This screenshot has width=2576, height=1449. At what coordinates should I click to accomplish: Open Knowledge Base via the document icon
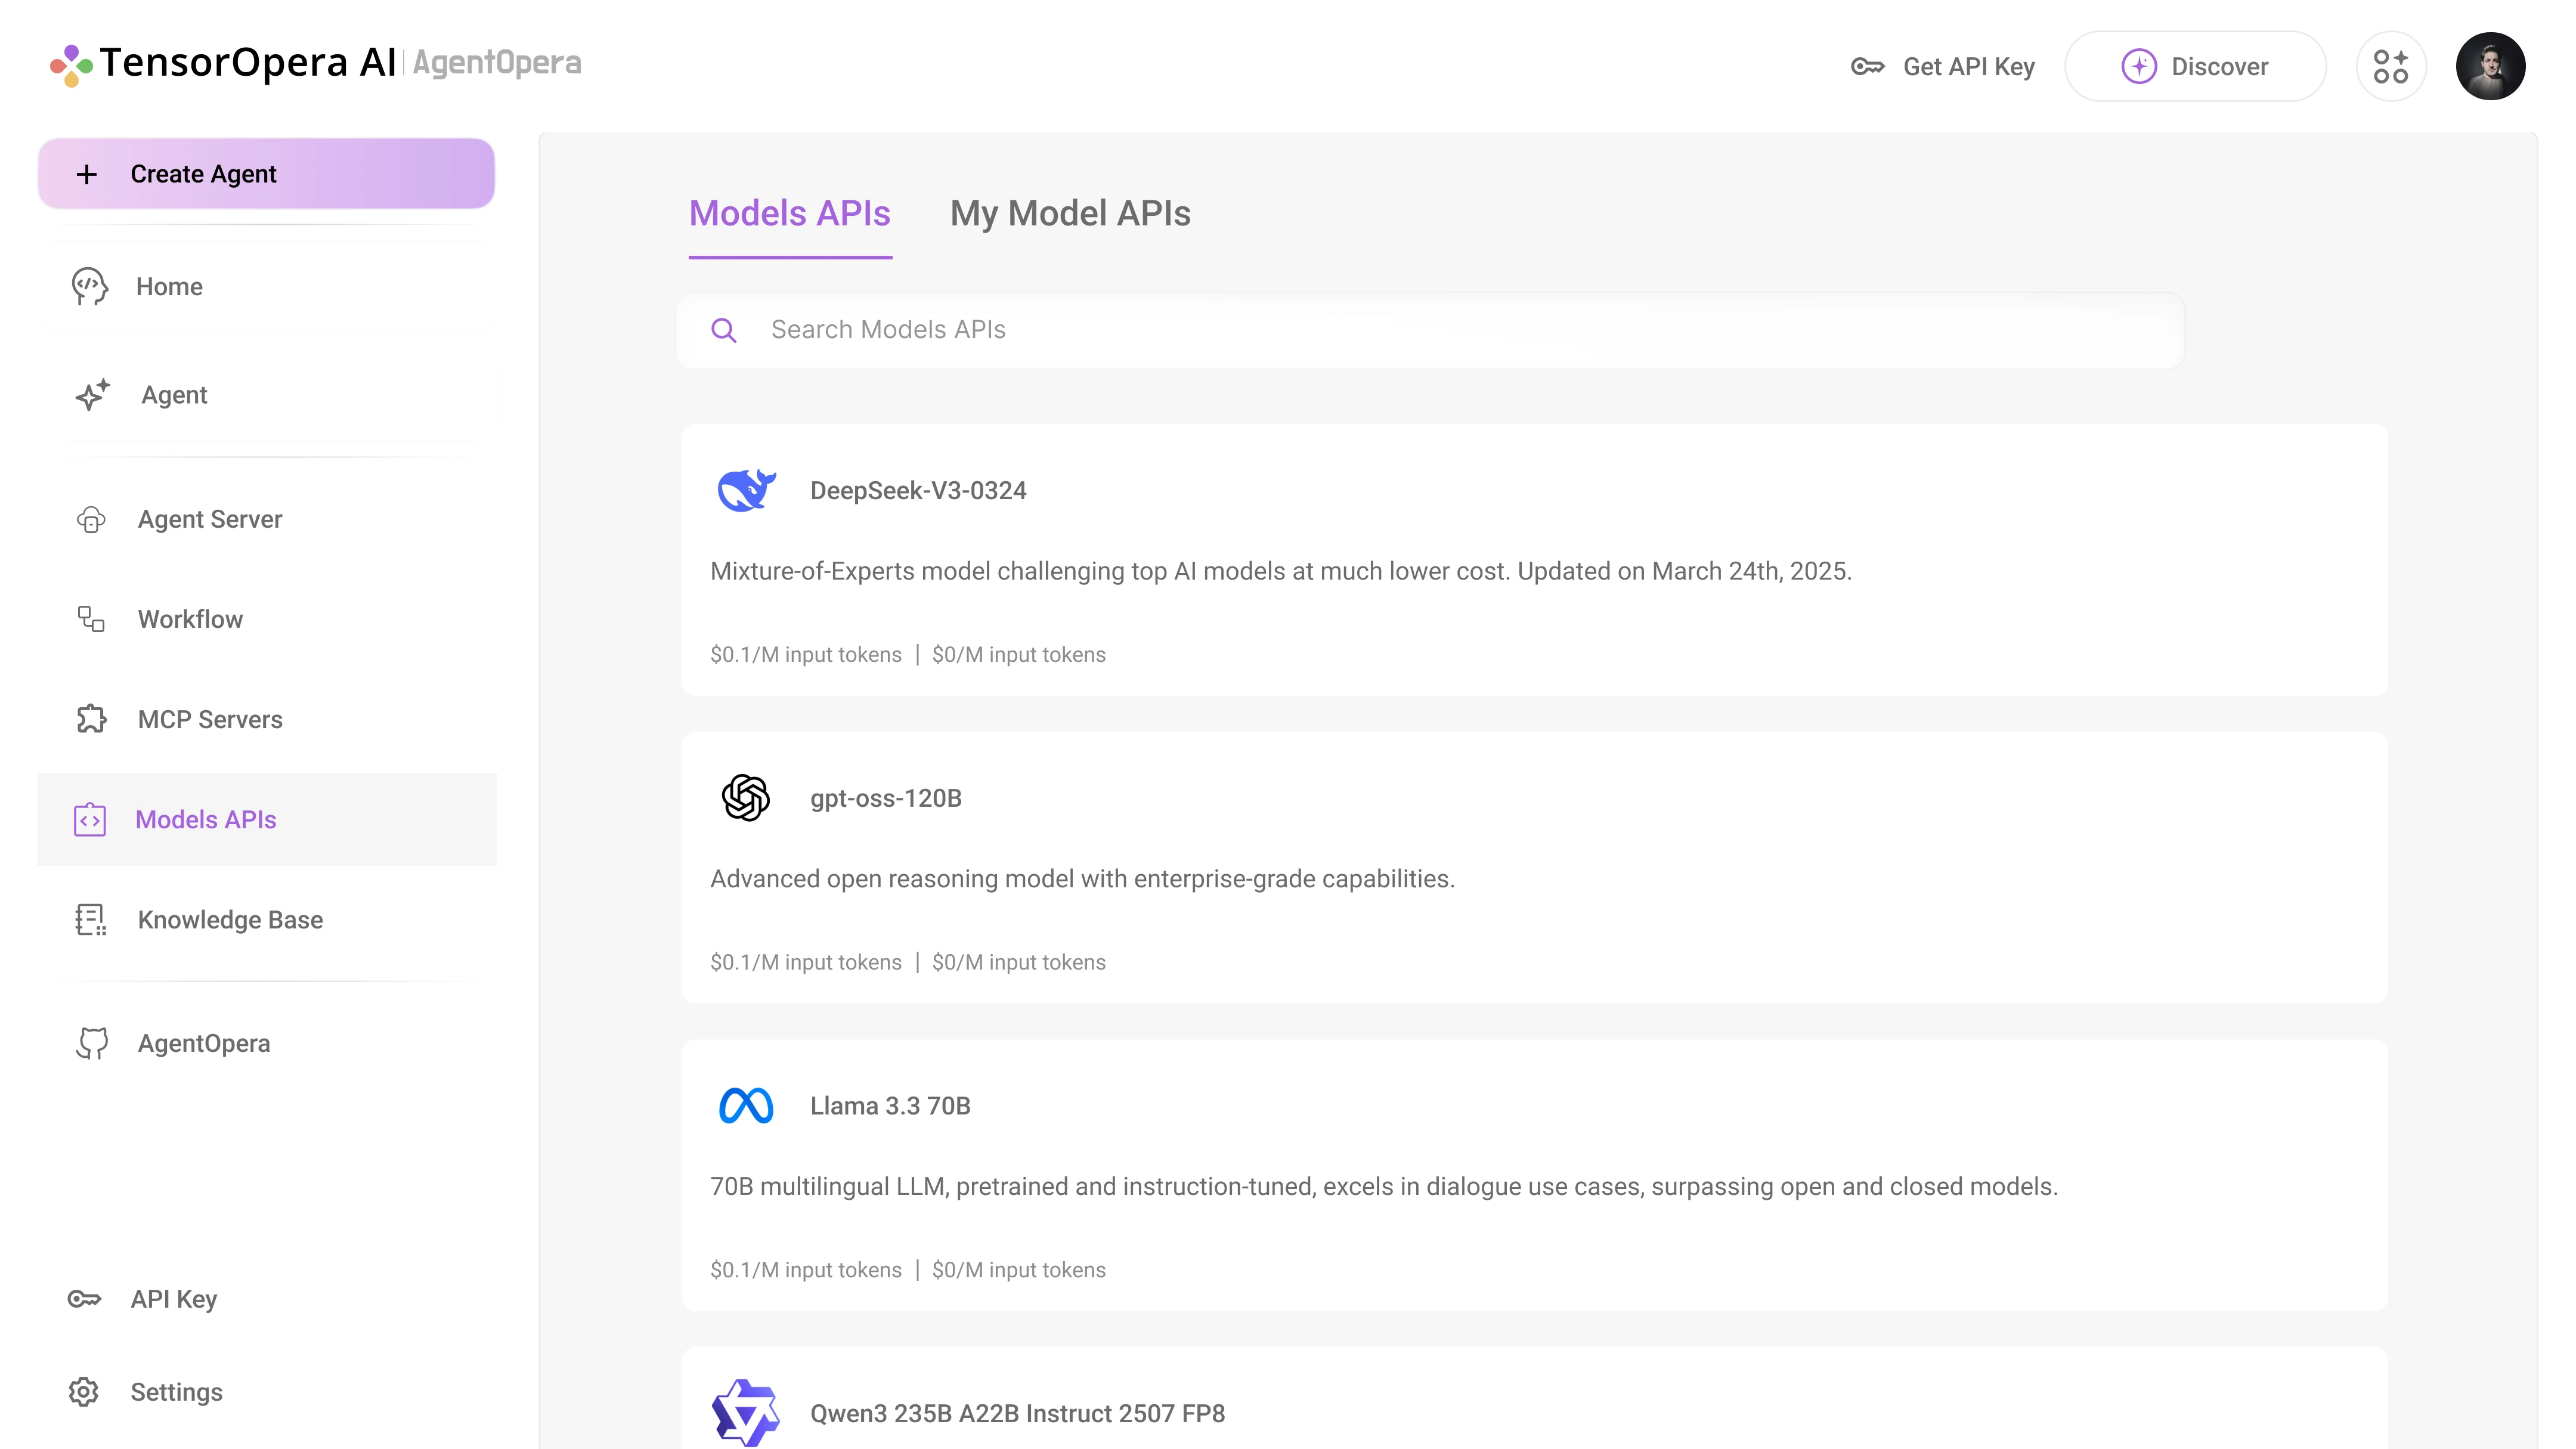point(90,920)
